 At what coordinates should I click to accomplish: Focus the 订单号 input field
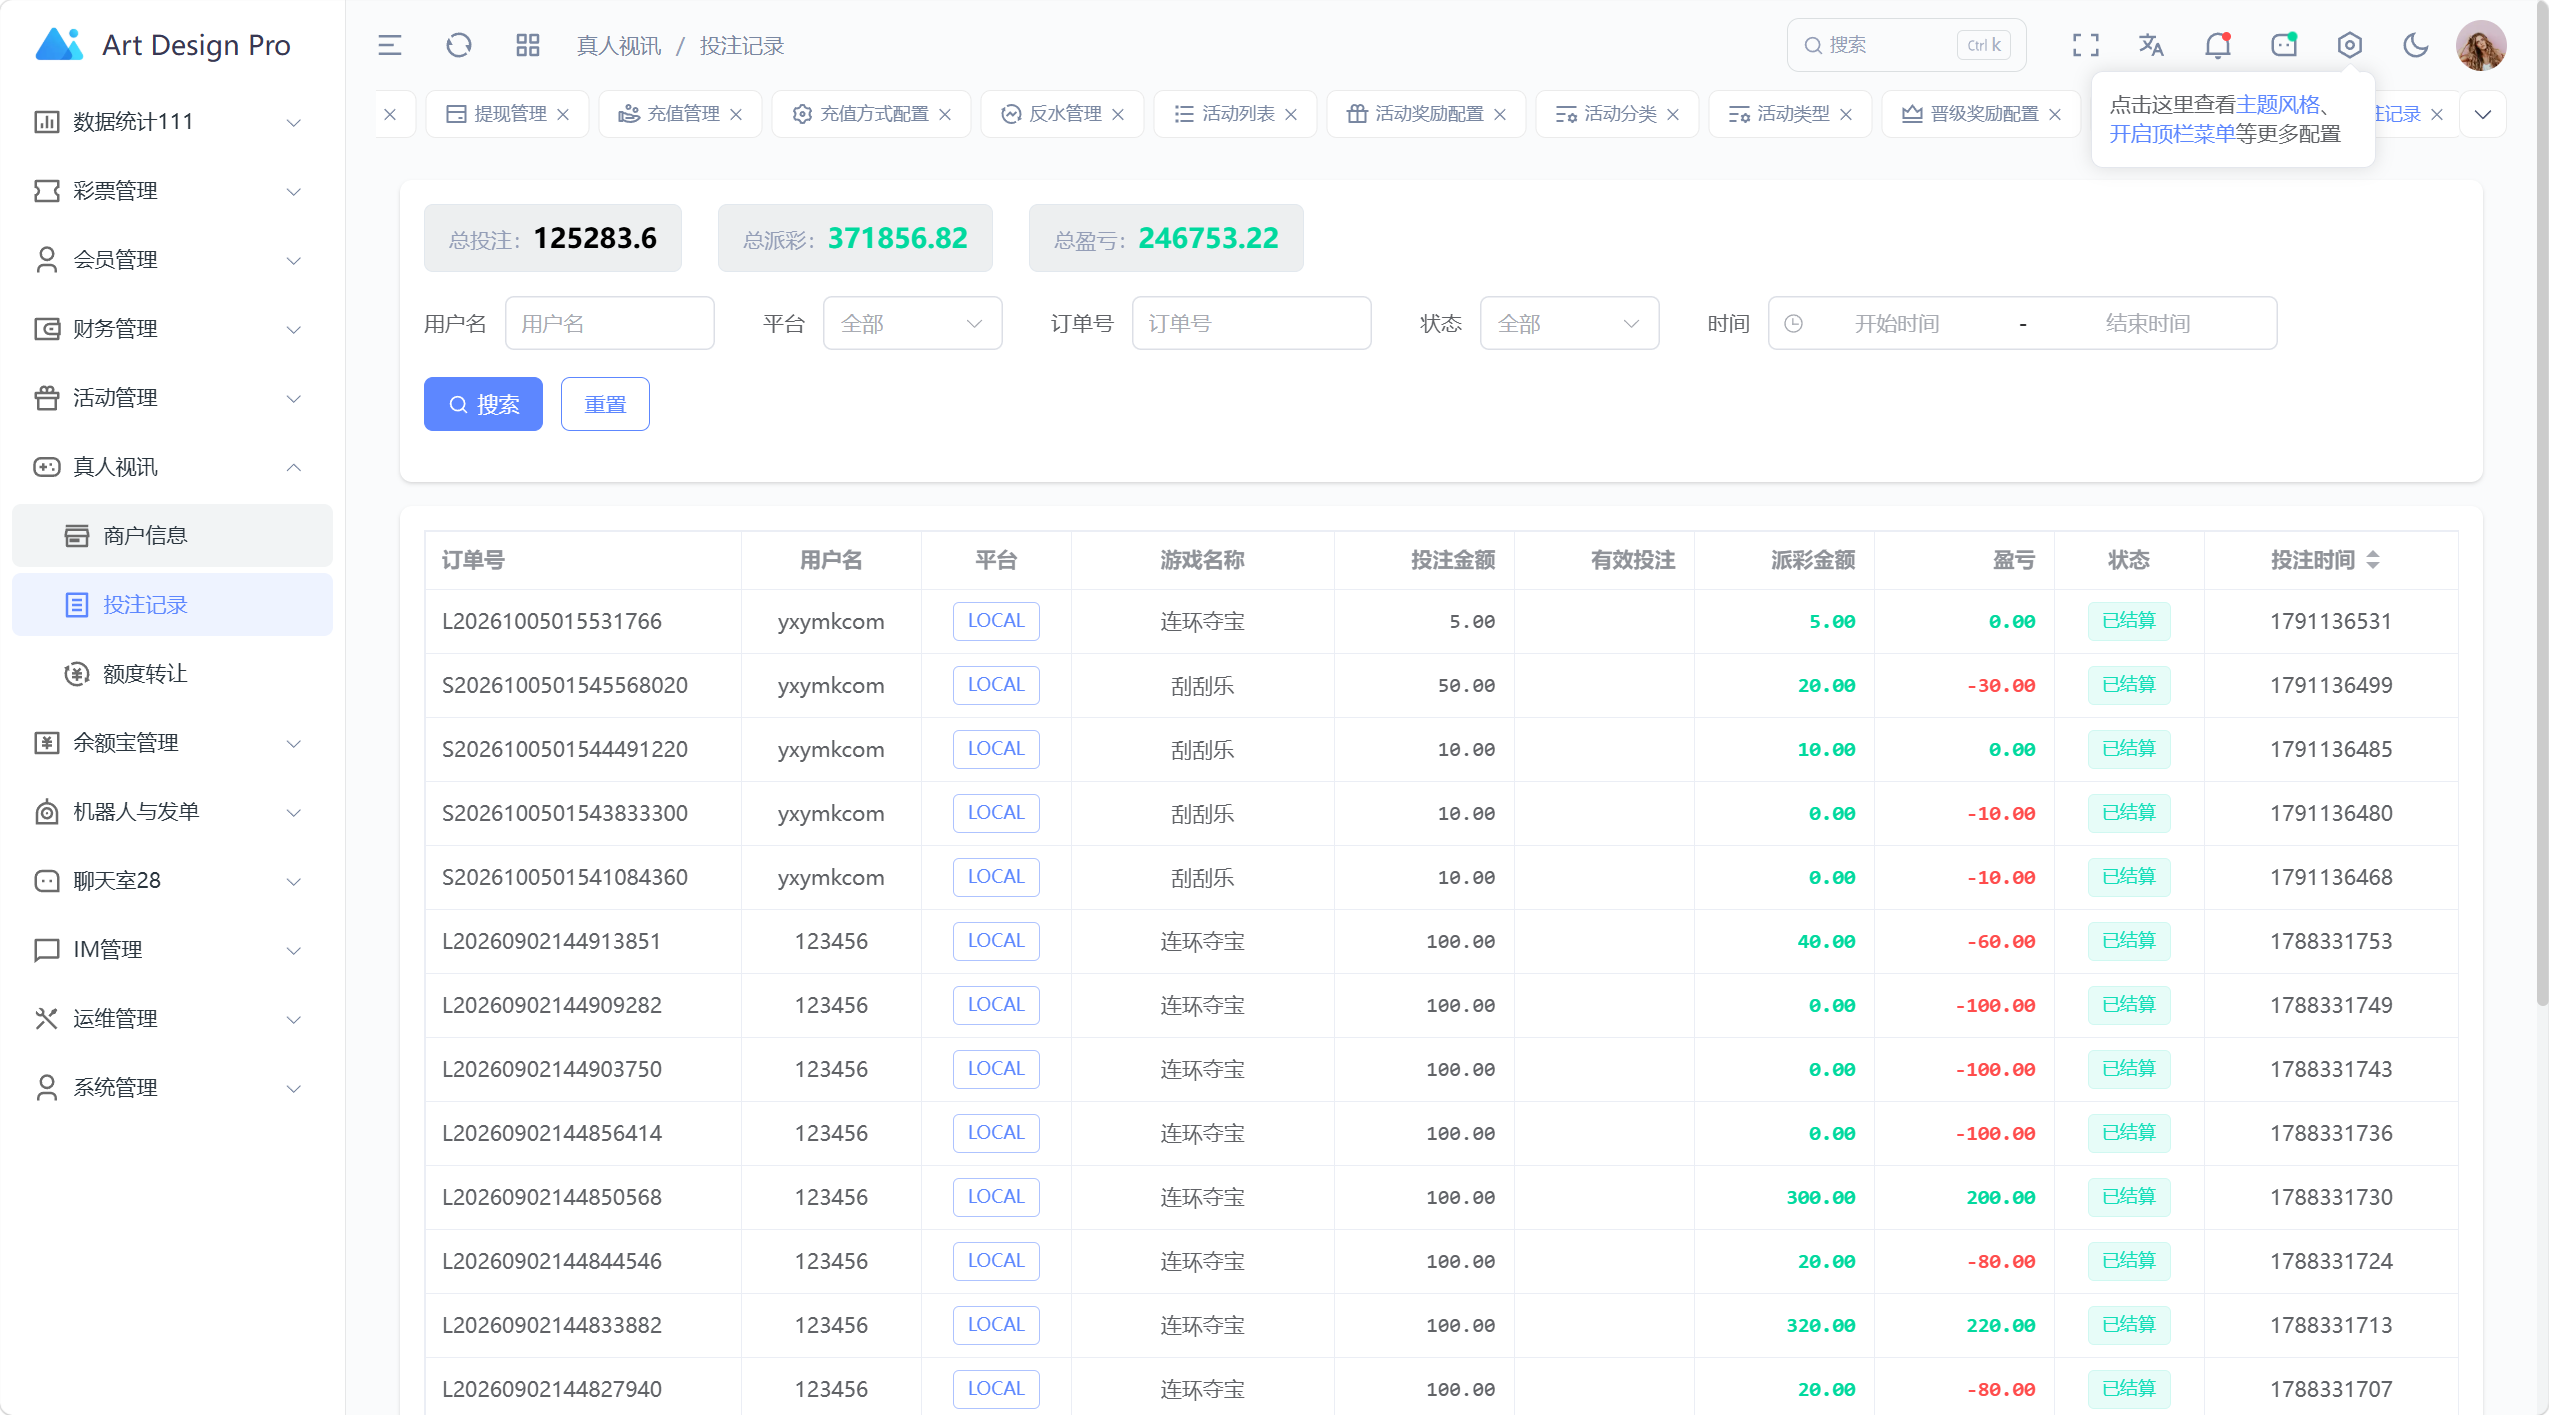tap(1251, 323)
